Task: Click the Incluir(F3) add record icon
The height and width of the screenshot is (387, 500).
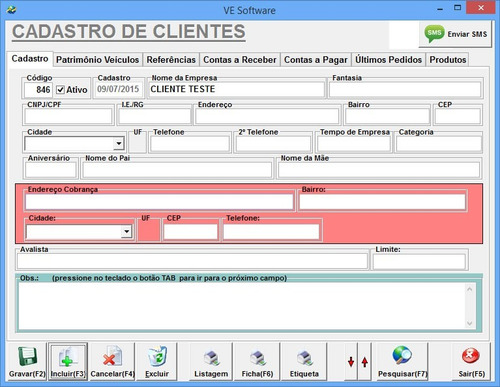Action: [x=68, y=357]
